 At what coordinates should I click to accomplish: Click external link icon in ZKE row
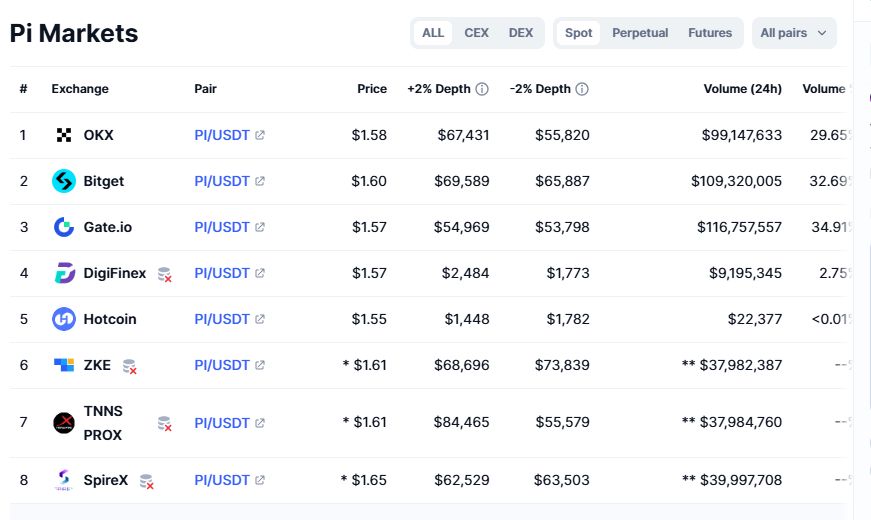[x=260, y=365]
